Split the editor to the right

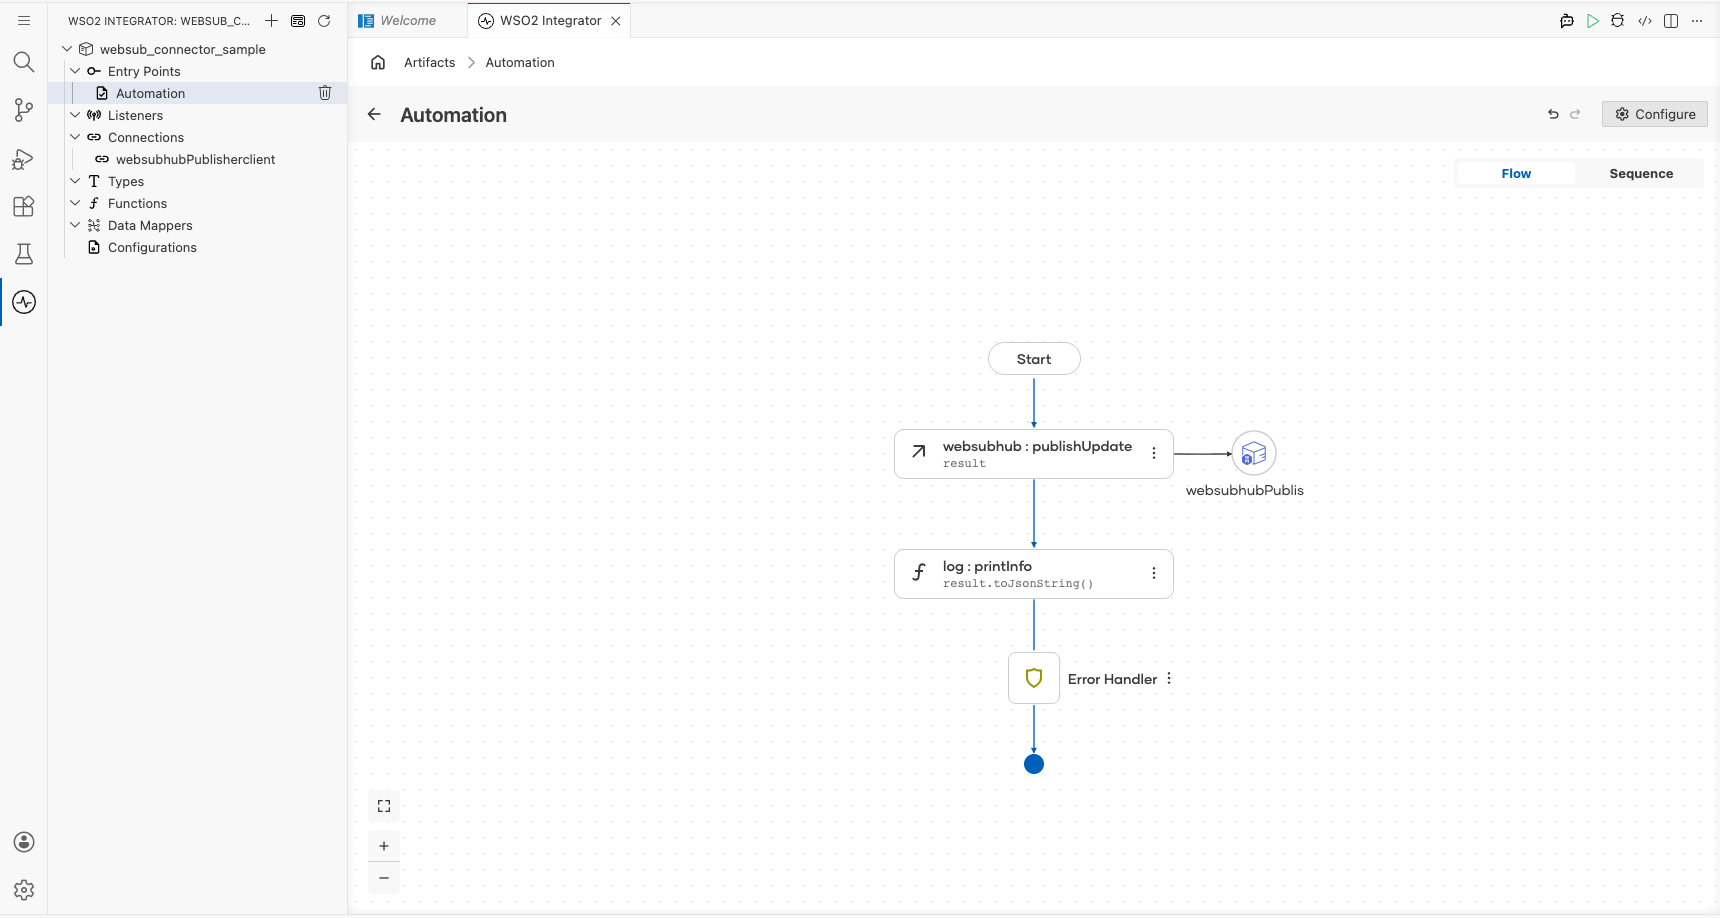click(x=1671, y=20)
